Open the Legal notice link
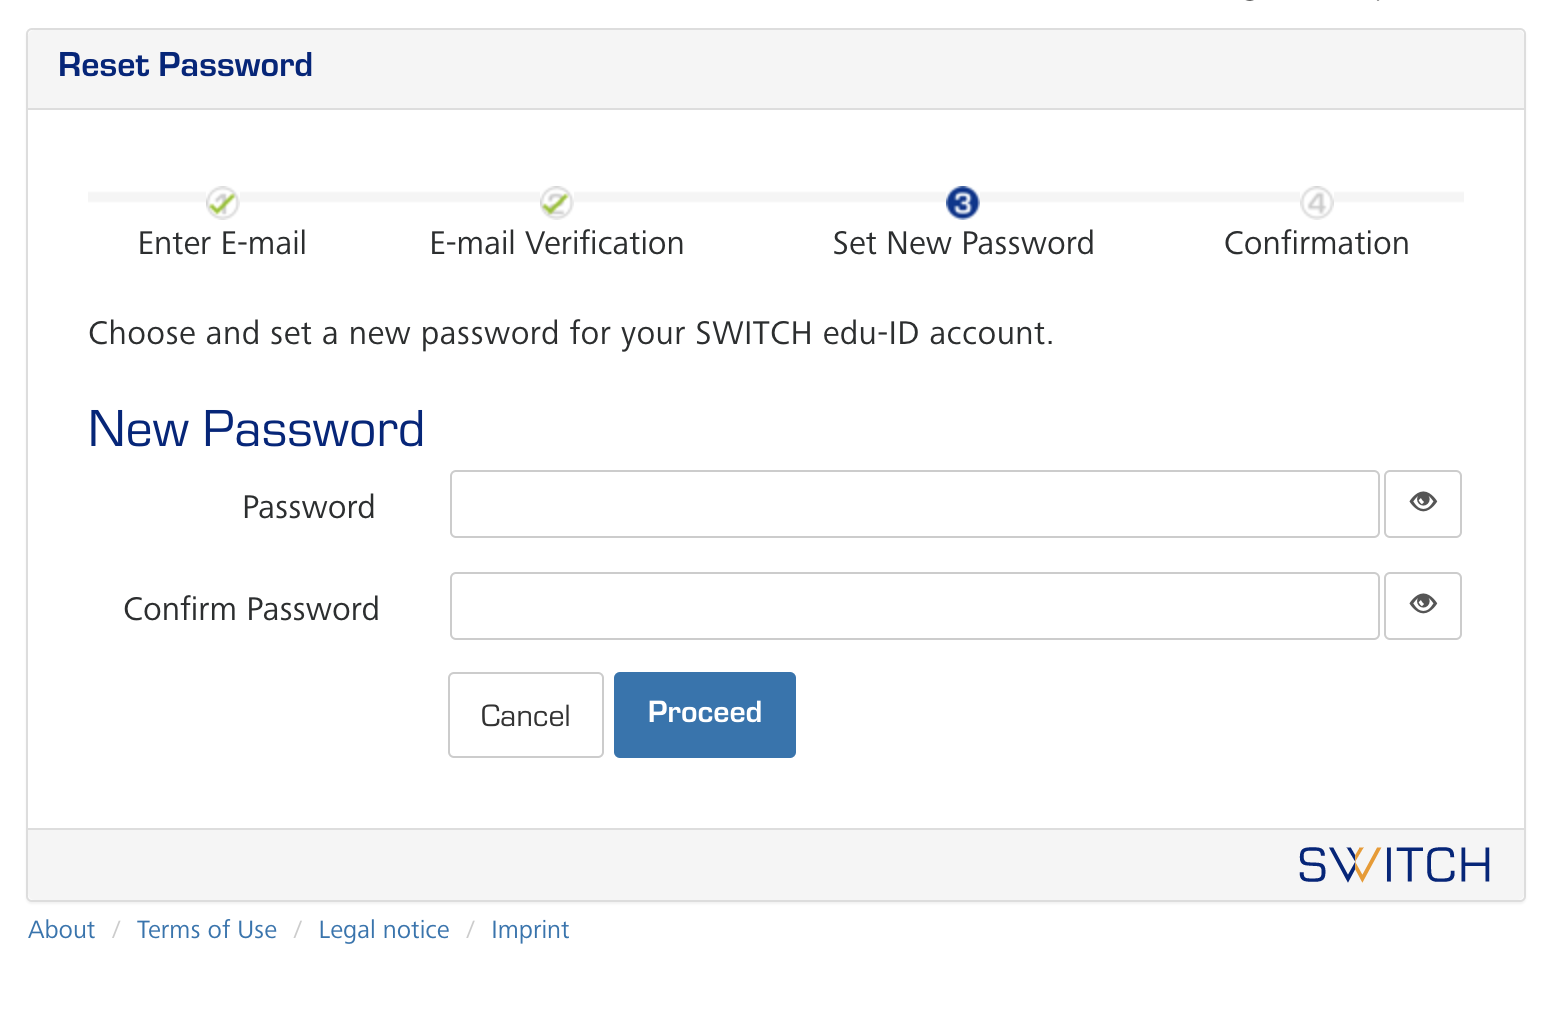1560x1024 pixels. [x=384, y=930]
